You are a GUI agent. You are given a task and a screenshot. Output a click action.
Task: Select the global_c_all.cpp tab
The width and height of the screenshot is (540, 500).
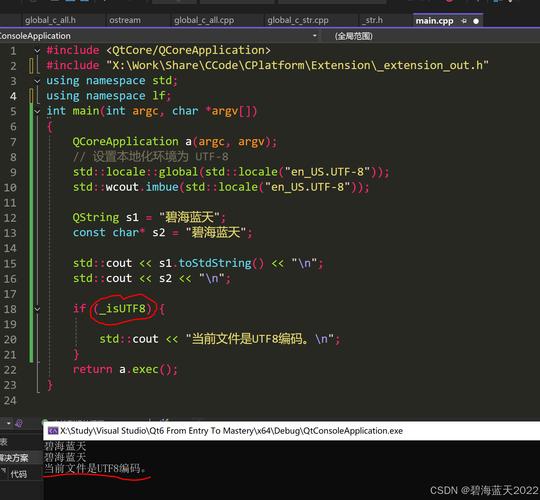(204, 20)
